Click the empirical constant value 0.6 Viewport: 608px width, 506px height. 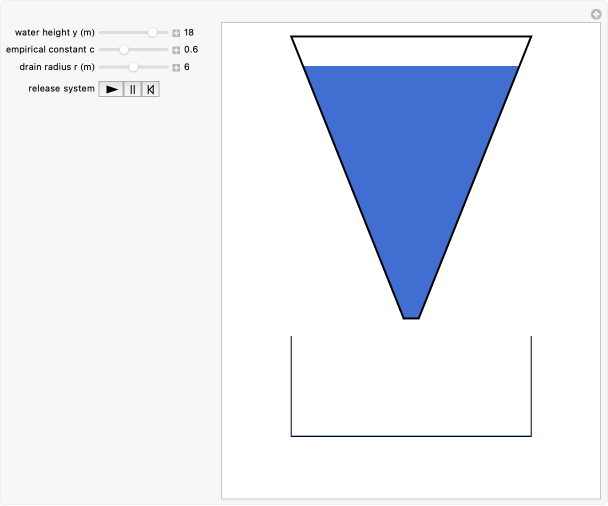[191, 50]
